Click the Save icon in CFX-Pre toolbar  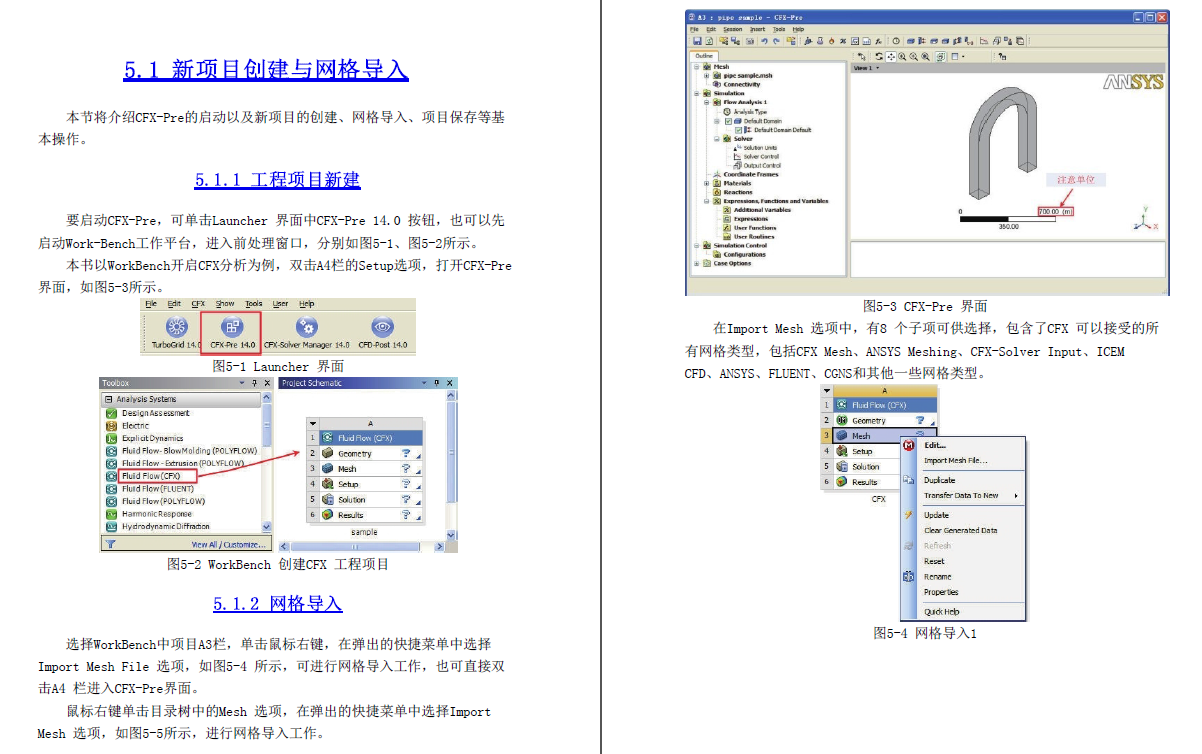click(695, 41)
